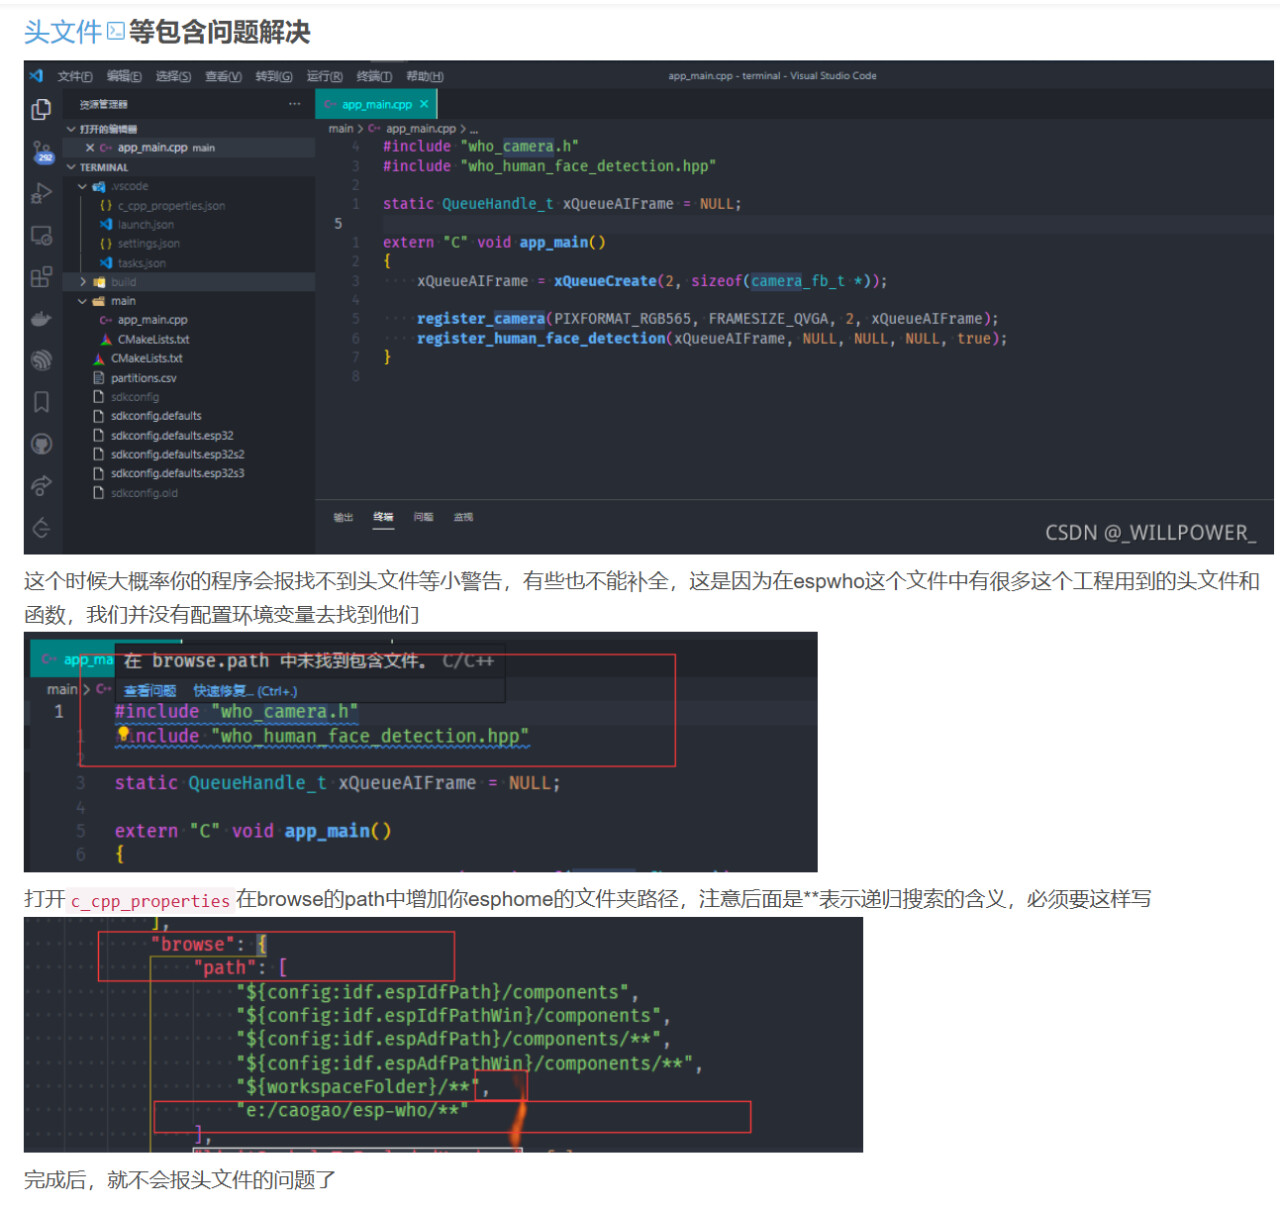Open Source Control with 292 badge
Viewport: 1280px width, 1211px height.
(42, 151)
